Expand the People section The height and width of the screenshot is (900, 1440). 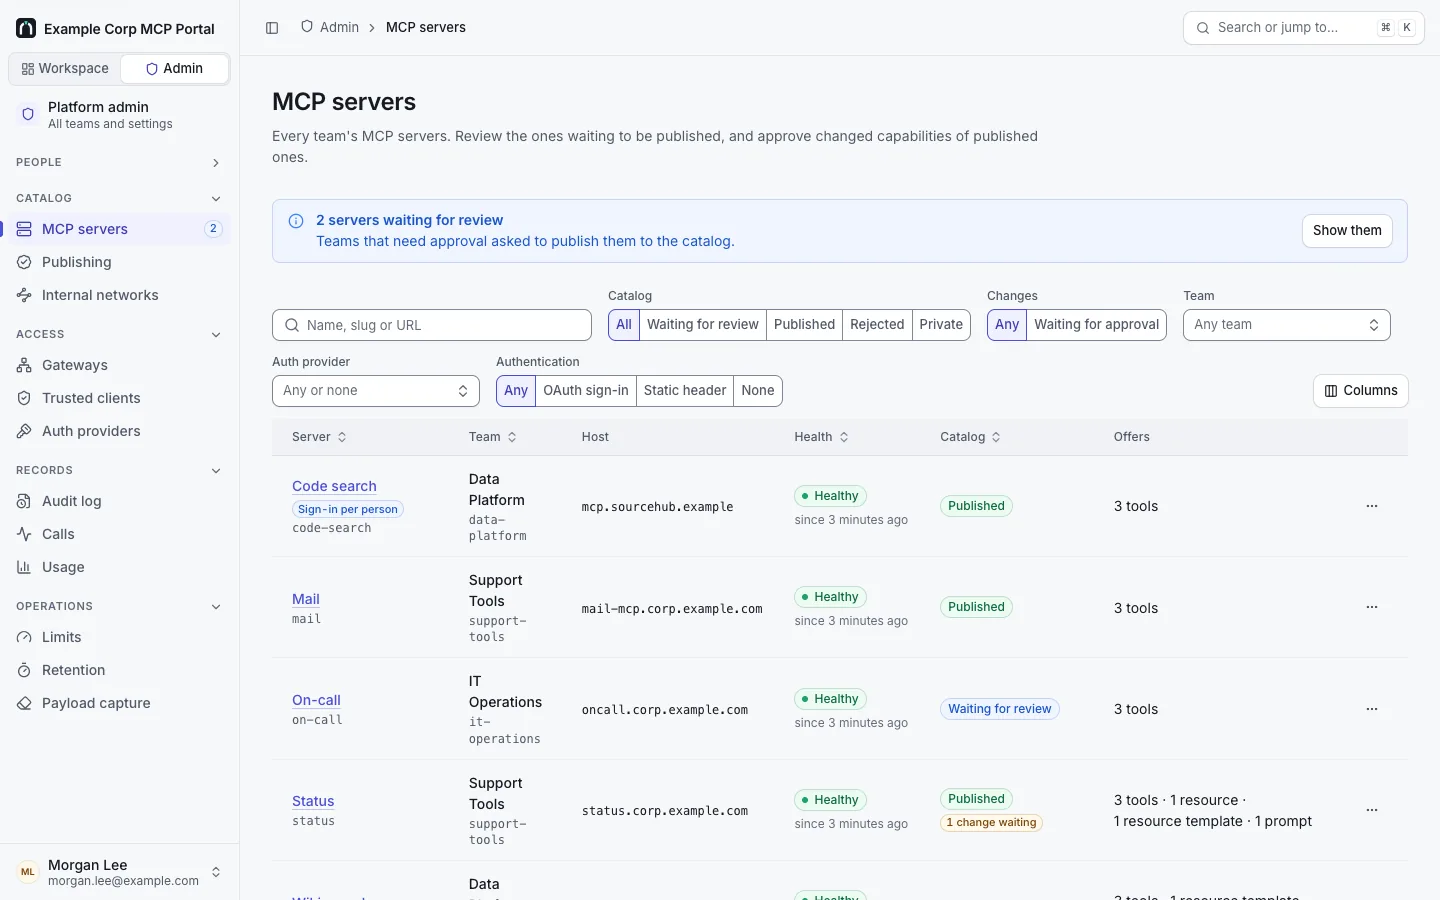pyautogui.click(x=118, y=162)
